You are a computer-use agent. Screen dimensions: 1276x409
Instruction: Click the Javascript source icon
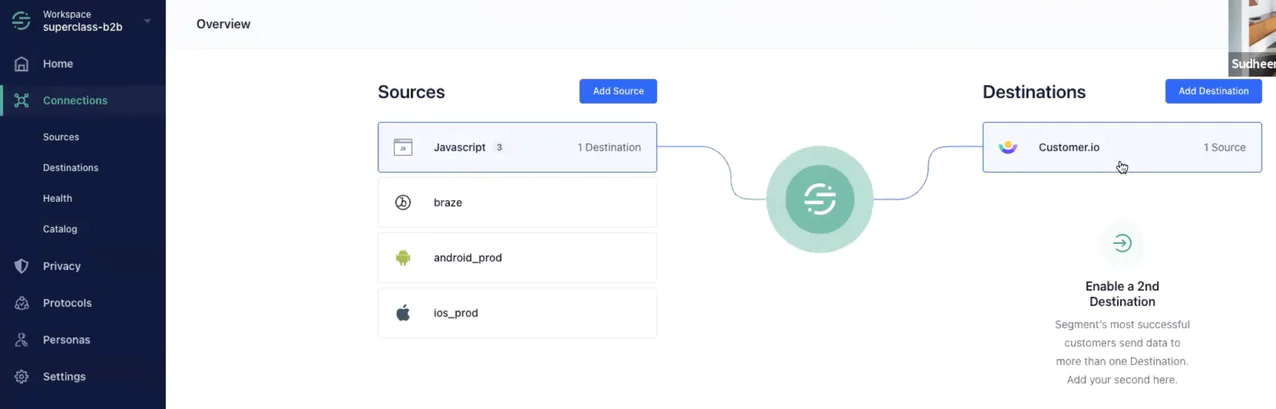pos(403,148)
